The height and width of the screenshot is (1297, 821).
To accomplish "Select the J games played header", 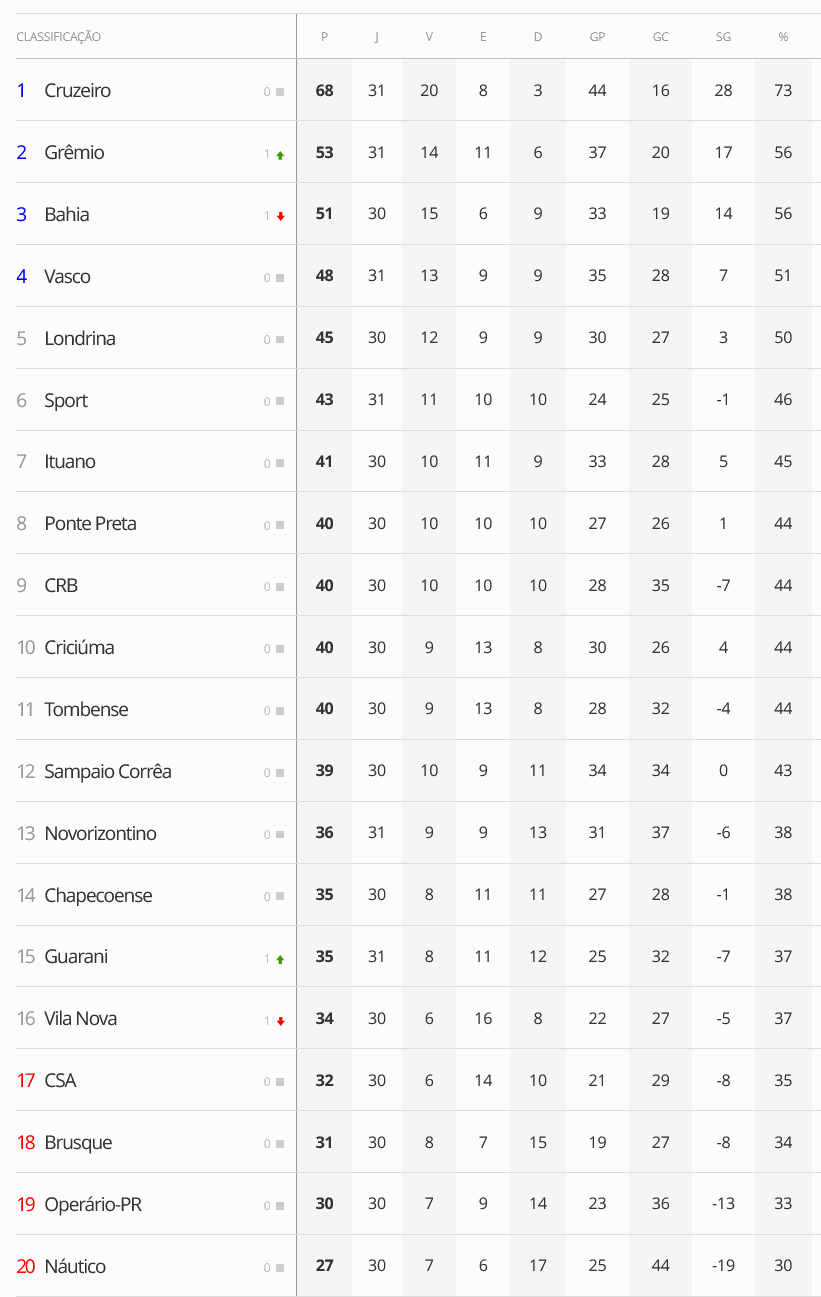I will [376, 37].
